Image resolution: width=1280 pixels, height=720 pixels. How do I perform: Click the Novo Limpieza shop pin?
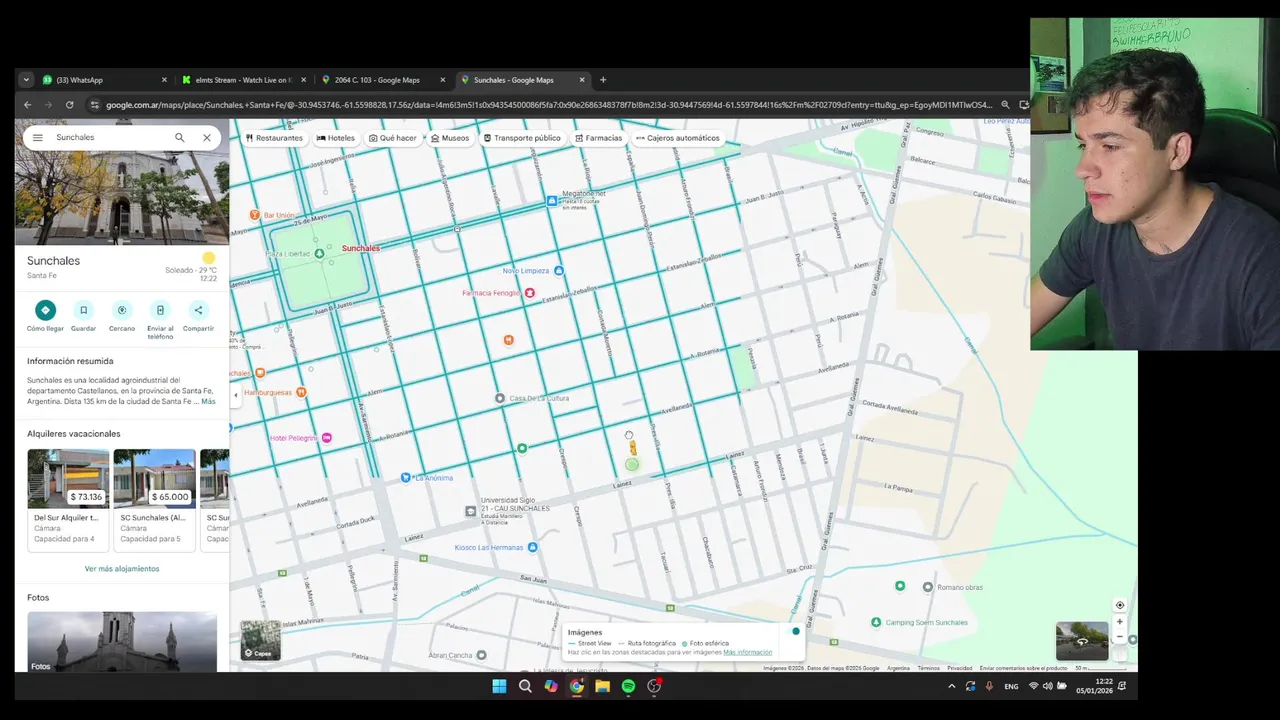tap(559, 271)
